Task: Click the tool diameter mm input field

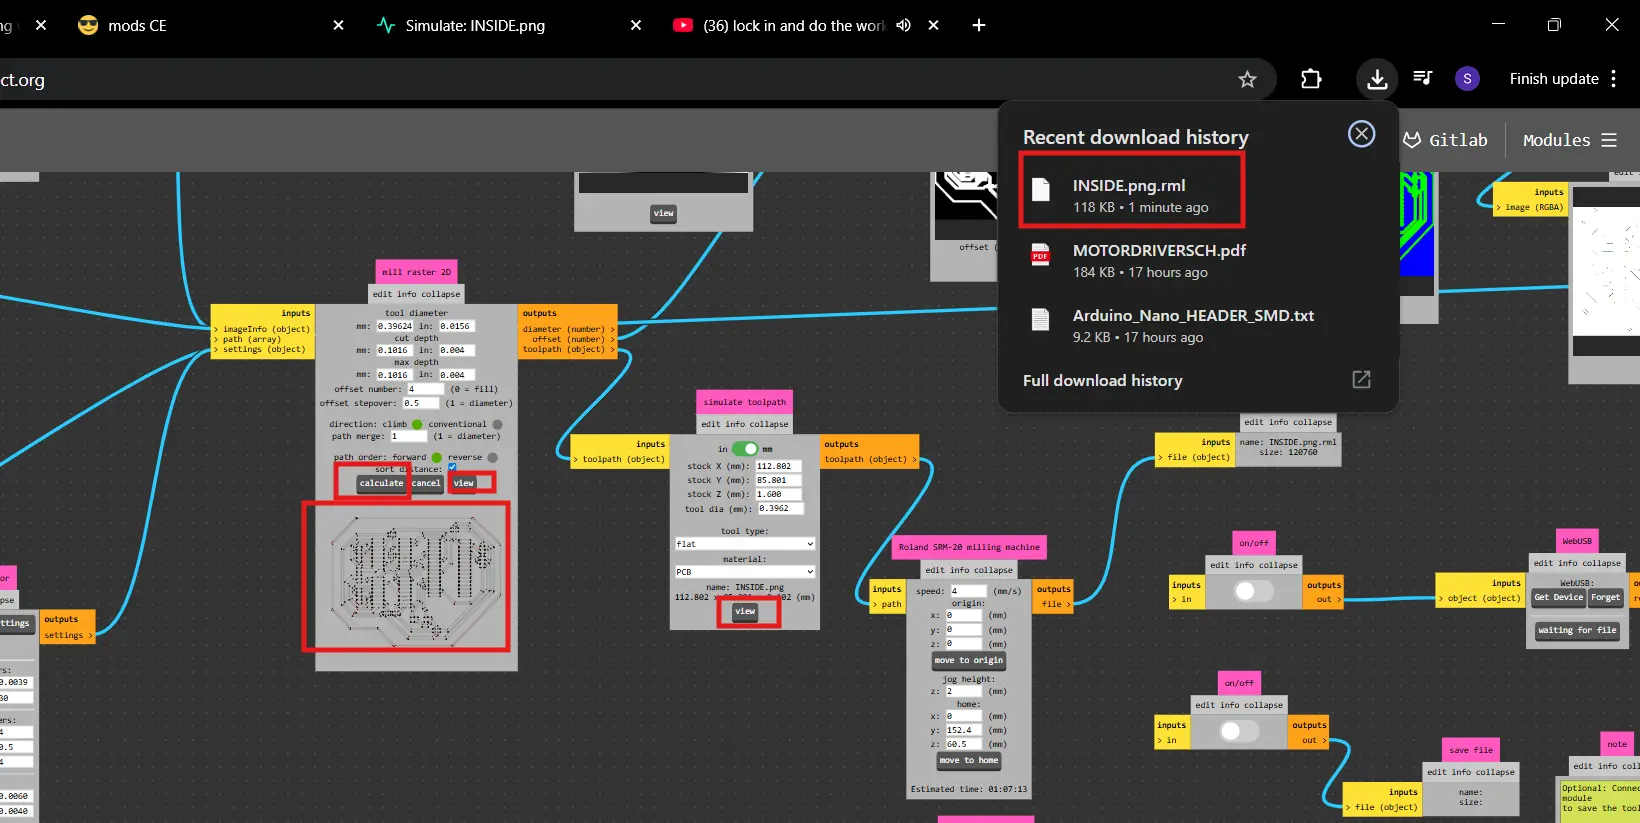Action: (395, 326)
